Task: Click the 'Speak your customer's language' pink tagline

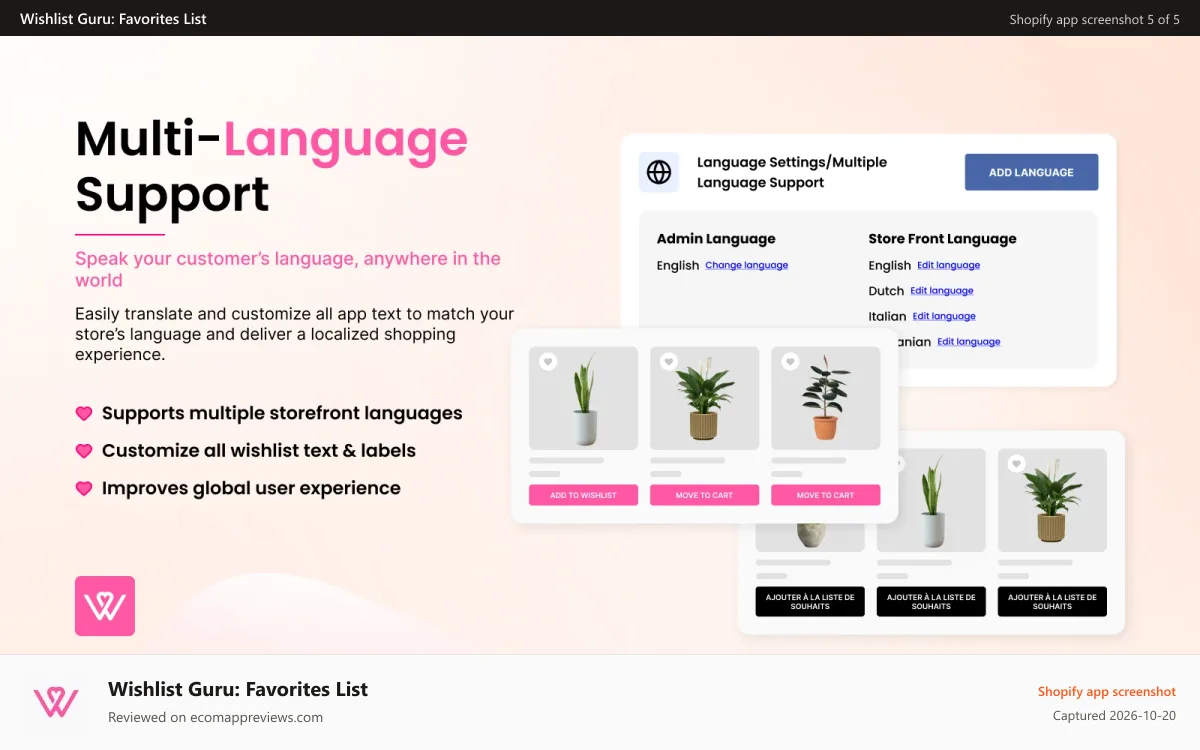Action: (x=288, y=269)
